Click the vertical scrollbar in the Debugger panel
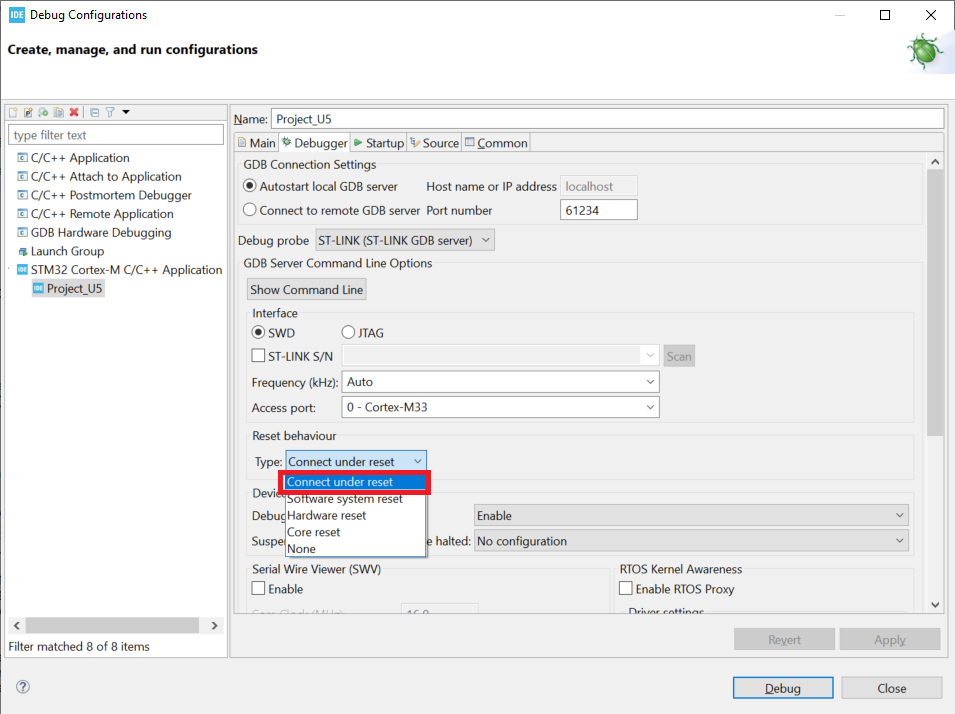Image resolution: width=955 pixels, height=714 pixels. click(935, 303)
